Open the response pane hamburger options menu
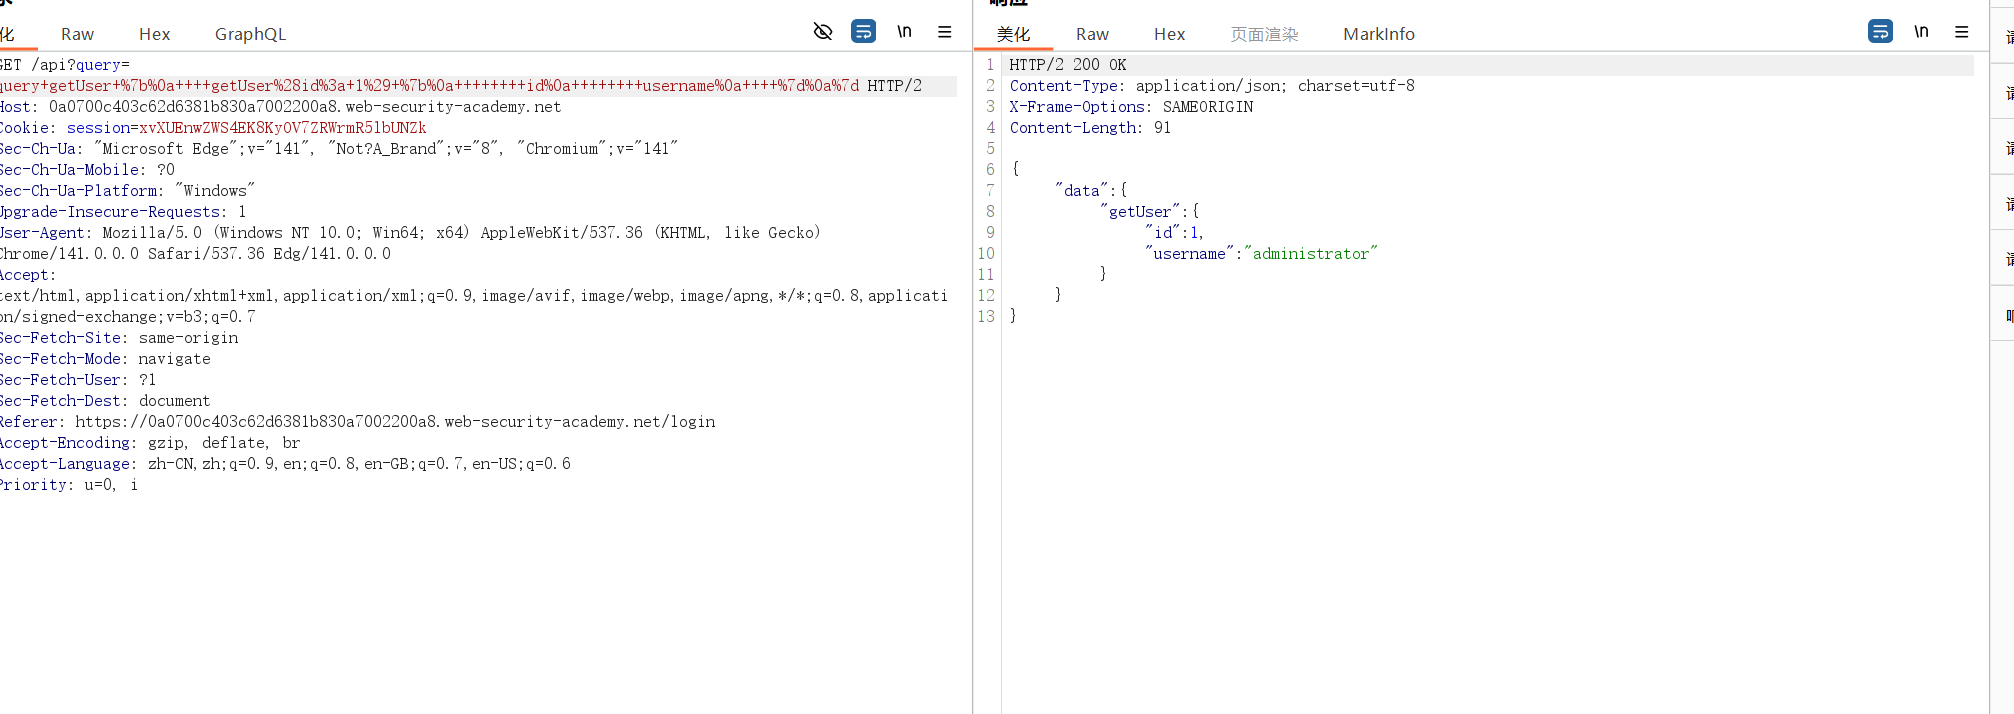Image resolution: width=2014 pixels, height=714 pixels. pyautogui.click(x=1961, y=32)
